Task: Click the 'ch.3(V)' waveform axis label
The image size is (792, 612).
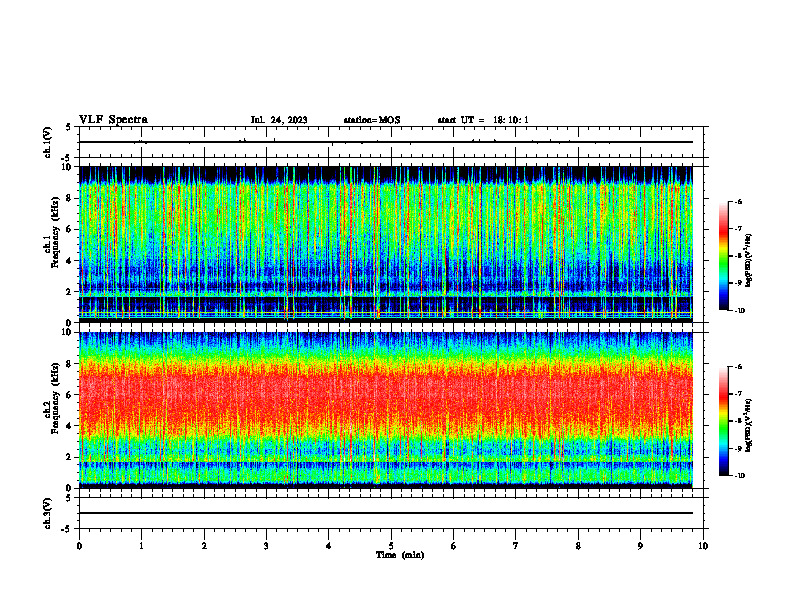Action: click(47, 513)
